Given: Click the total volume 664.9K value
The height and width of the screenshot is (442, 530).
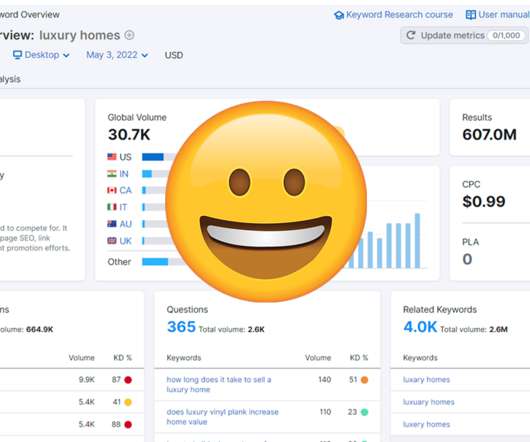Looking at the screenshot, I should 40,329.
